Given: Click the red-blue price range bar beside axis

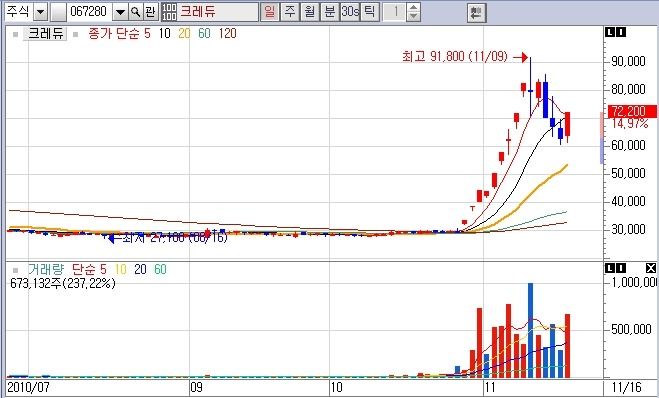Looking at the screenshot, I should [x=602, y=137].
